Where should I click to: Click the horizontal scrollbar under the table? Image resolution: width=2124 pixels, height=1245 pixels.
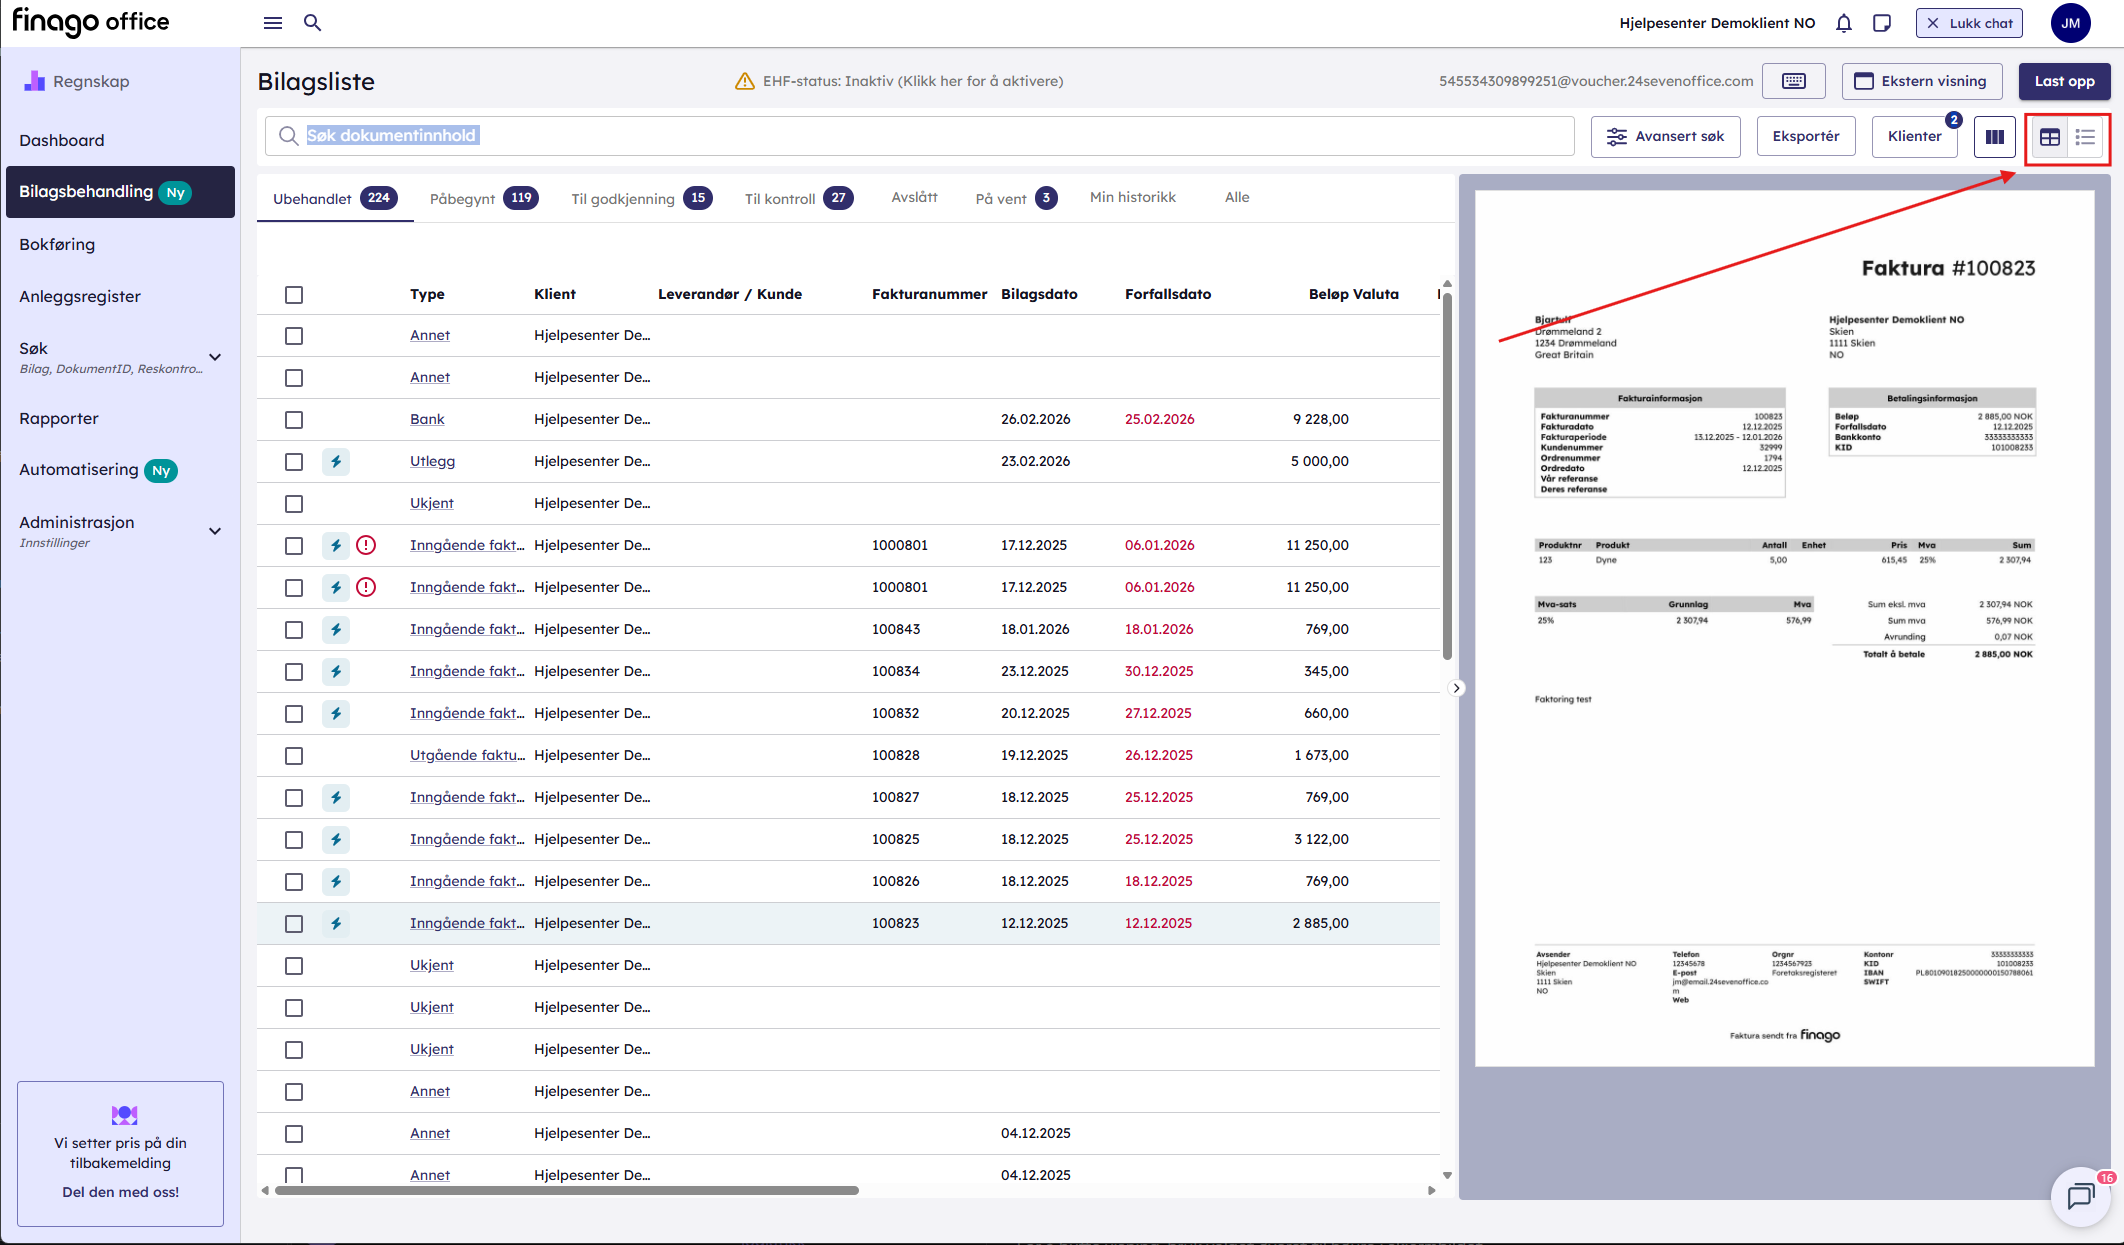point(567,1190)
